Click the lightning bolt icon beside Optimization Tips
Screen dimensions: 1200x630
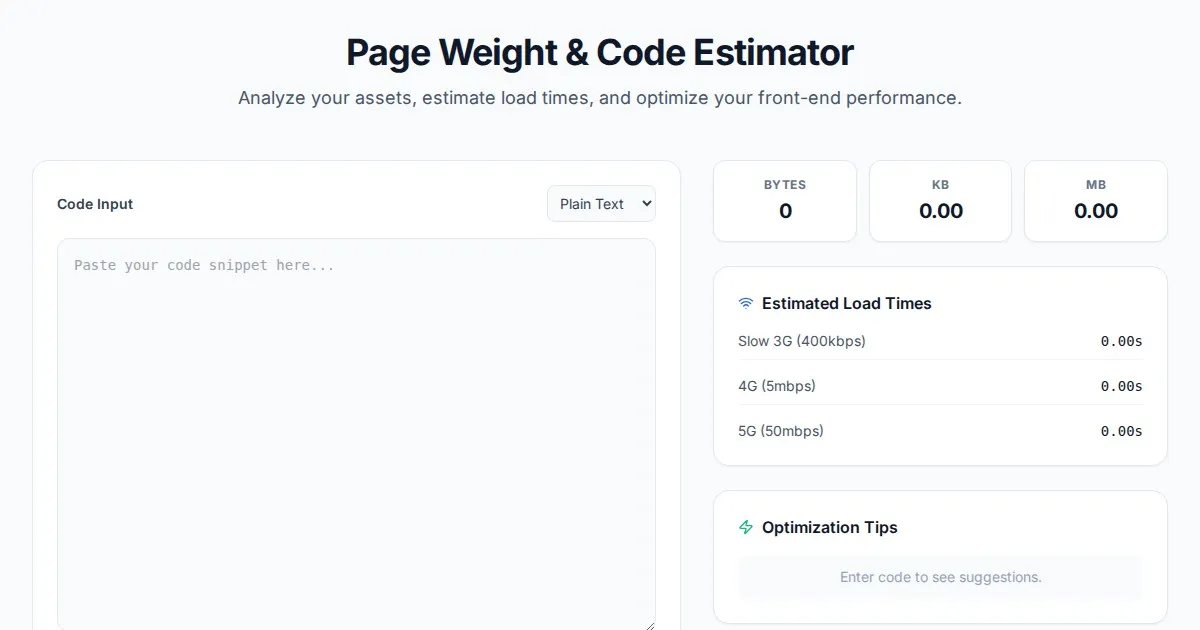pos(746,527)
